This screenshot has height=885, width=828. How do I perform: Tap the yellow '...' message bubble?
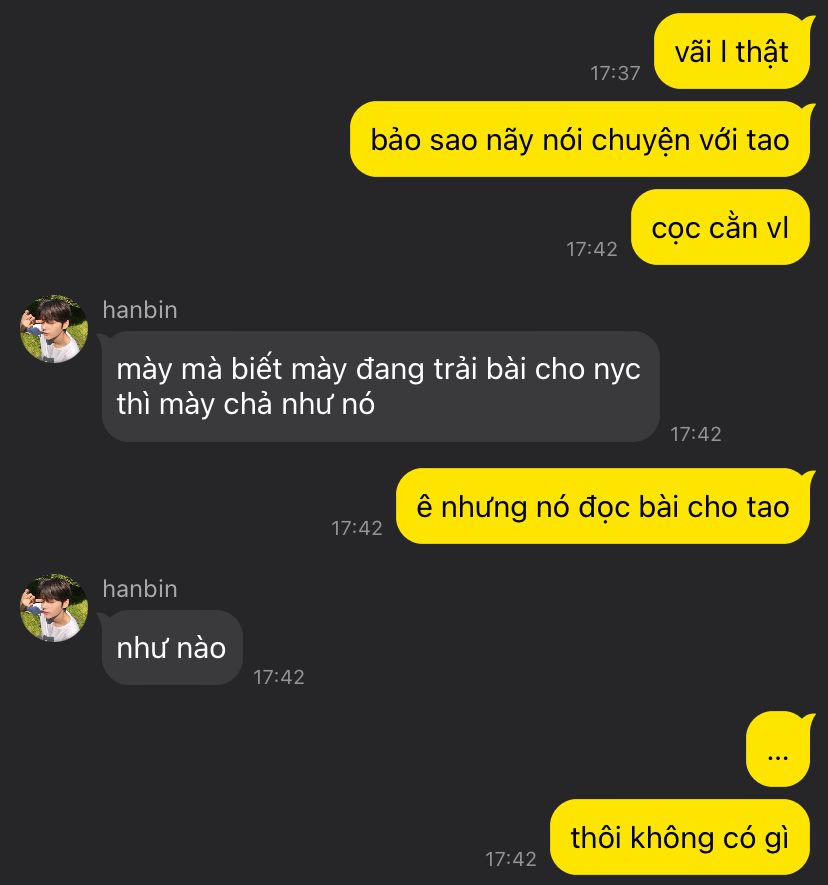click(778, 750)
